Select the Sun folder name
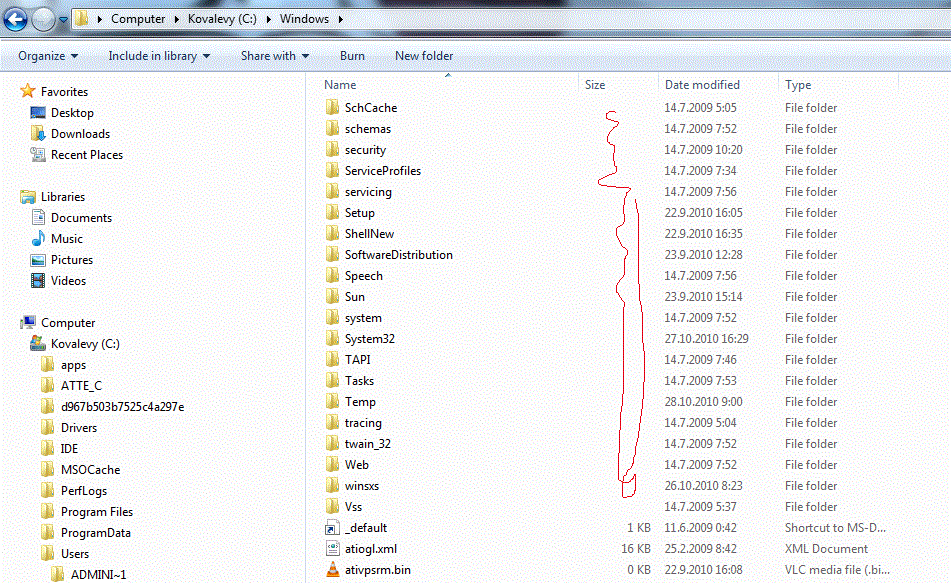 tap(354, 297)
